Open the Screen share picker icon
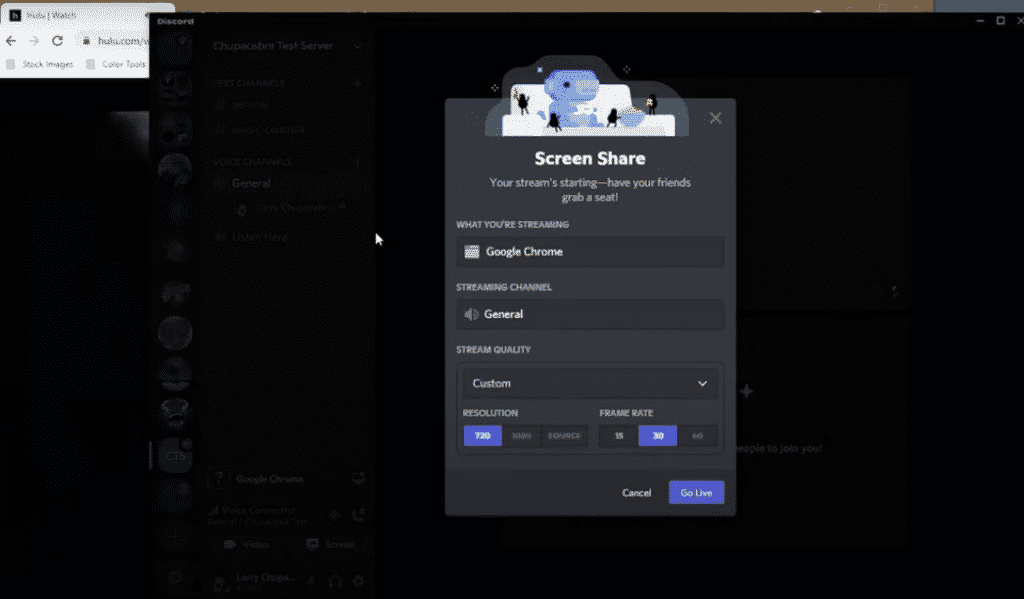 click(358, 478)
